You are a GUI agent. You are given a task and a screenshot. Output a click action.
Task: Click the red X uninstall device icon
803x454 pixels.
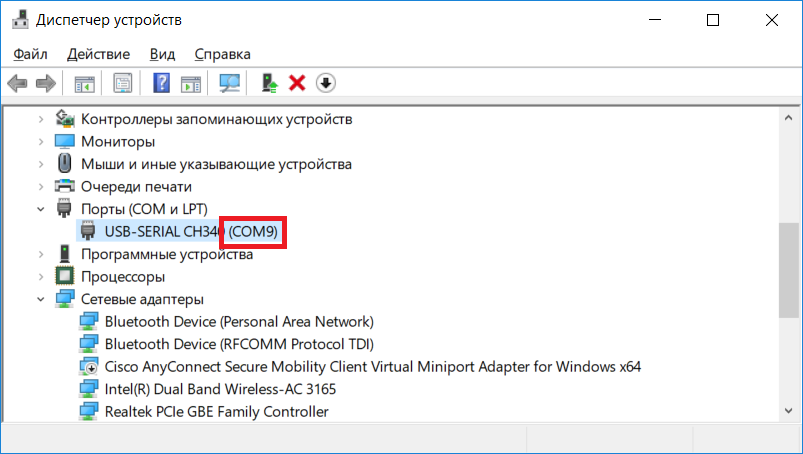297,83
